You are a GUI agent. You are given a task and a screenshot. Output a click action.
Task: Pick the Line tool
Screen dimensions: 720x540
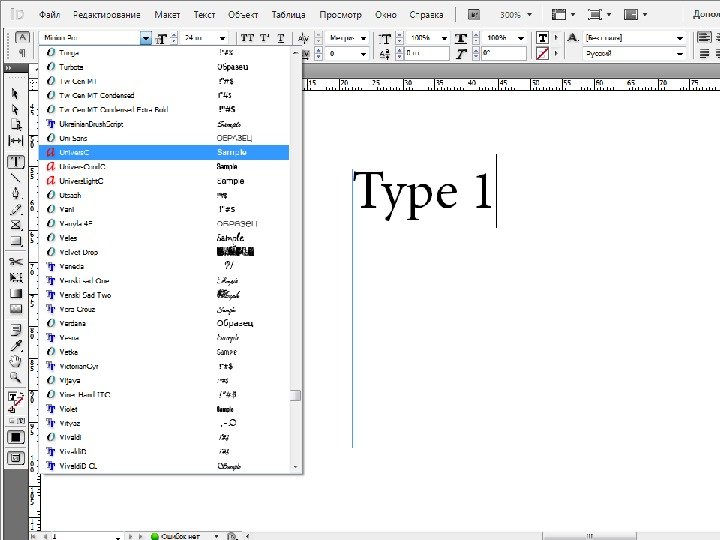point(16,177)
